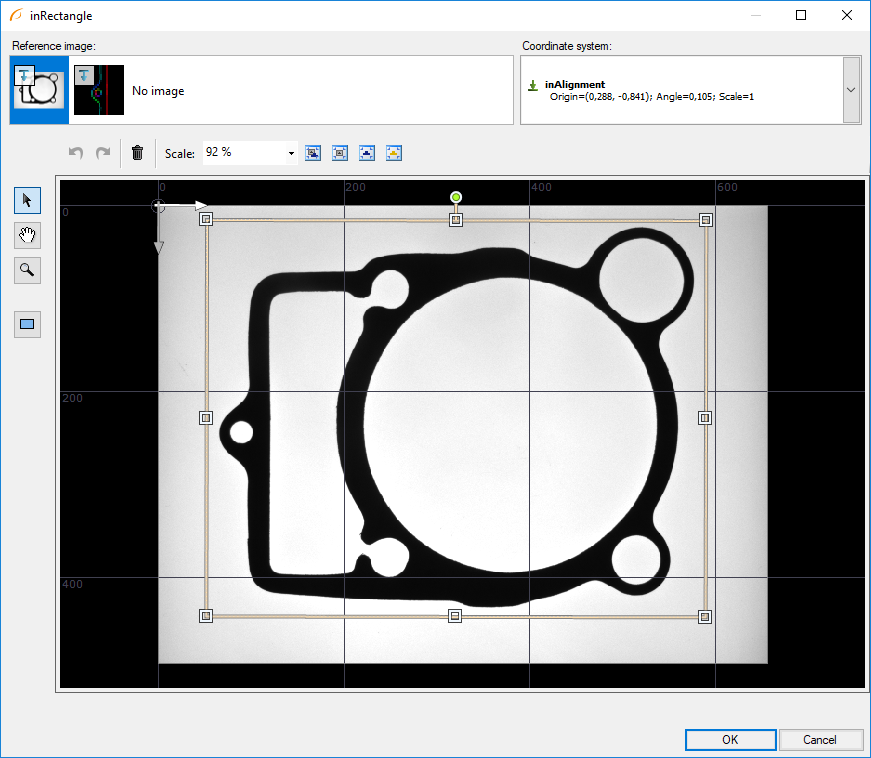Activate the hand pan tool
Viewport: 871px width, 758px height.
pyautogui.click(x=27, y=235)
